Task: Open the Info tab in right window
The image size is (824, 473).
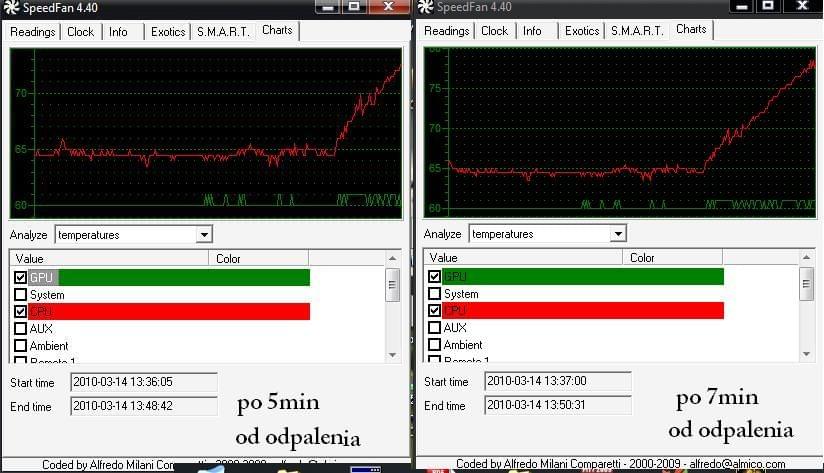Action: tap(532, 31)
